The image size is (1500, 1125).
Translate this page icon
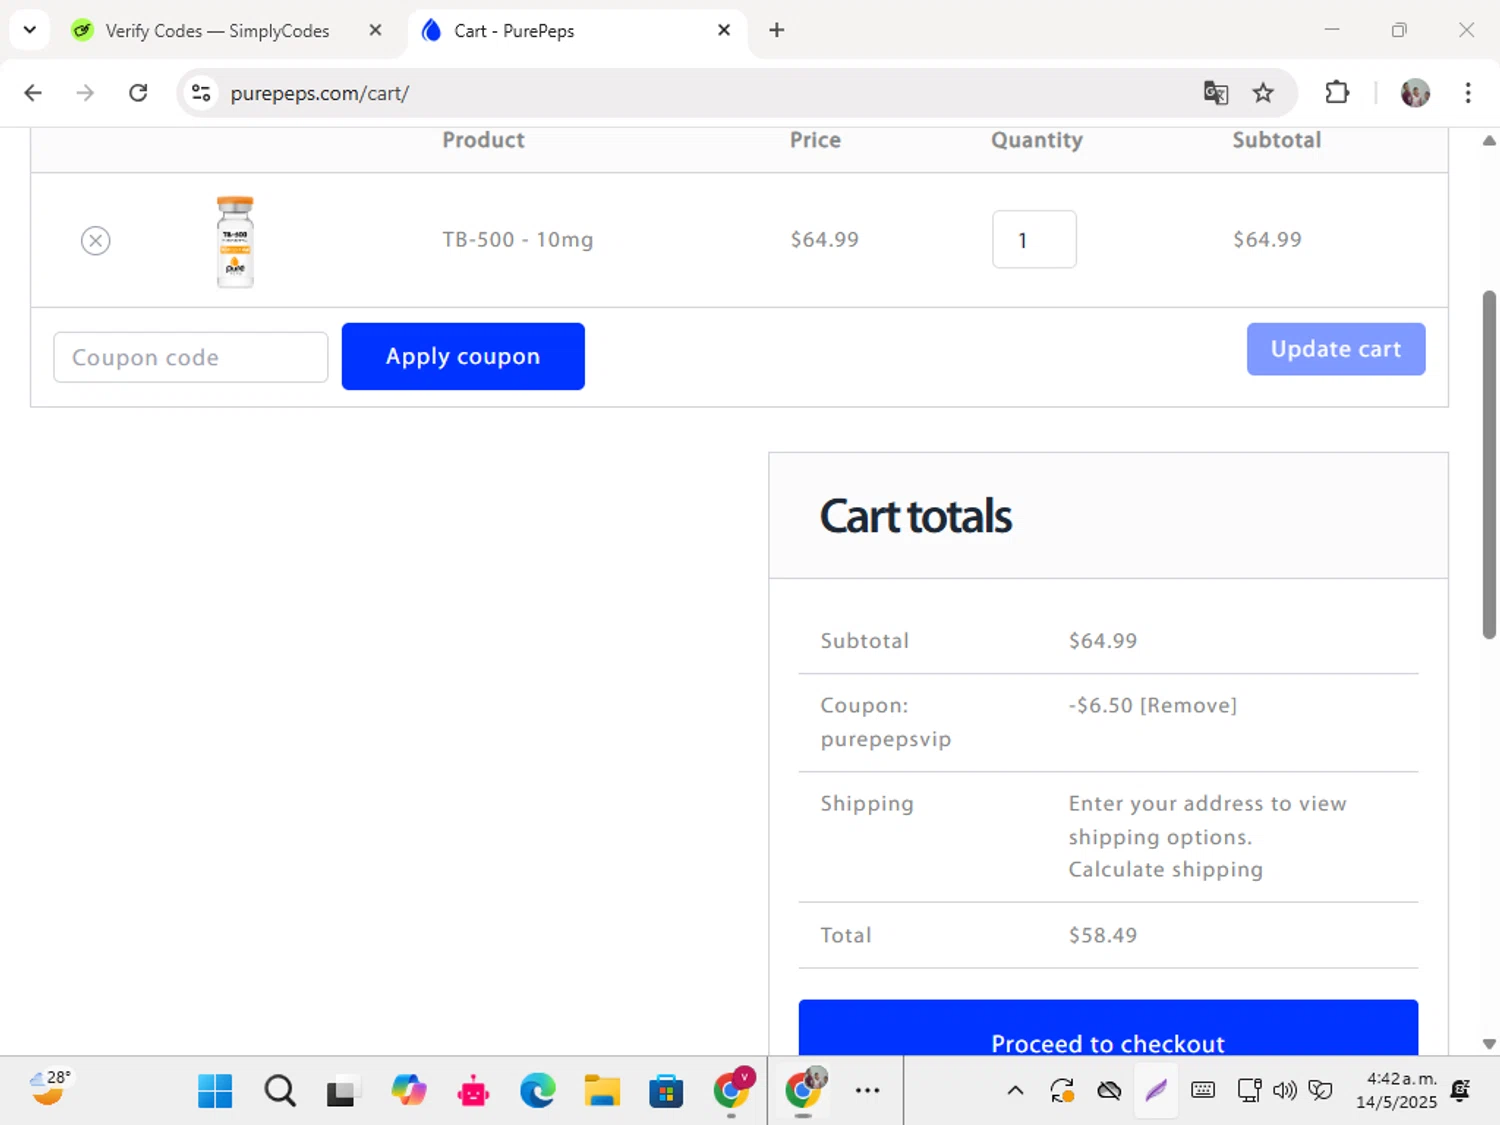pos(1216,93)
